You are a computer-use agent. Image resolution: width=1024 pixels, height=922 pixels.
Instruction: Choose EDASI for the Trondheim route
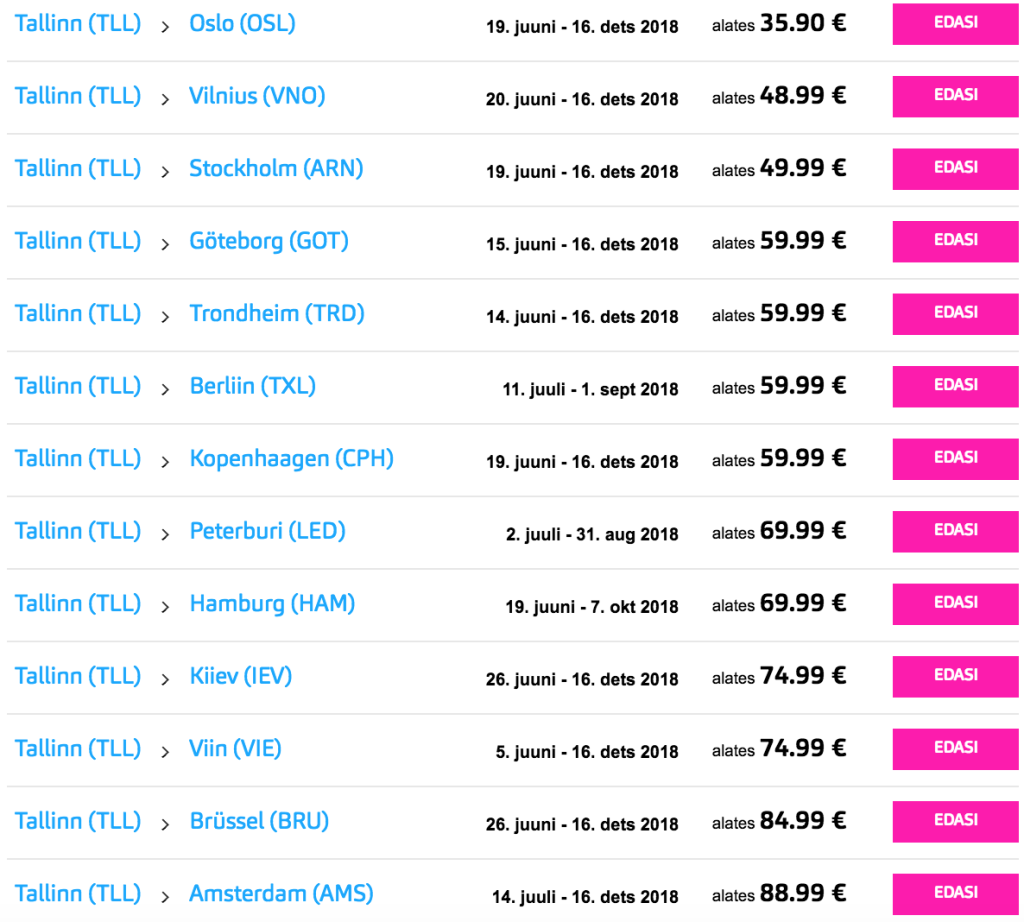[955, 313]
